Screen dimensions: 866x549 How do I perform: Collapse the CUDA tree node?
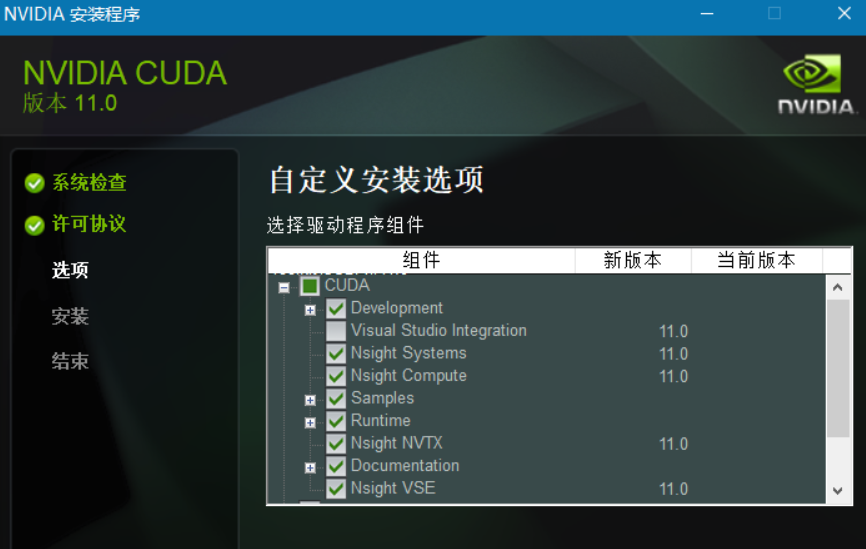click(x=284, y=287)
